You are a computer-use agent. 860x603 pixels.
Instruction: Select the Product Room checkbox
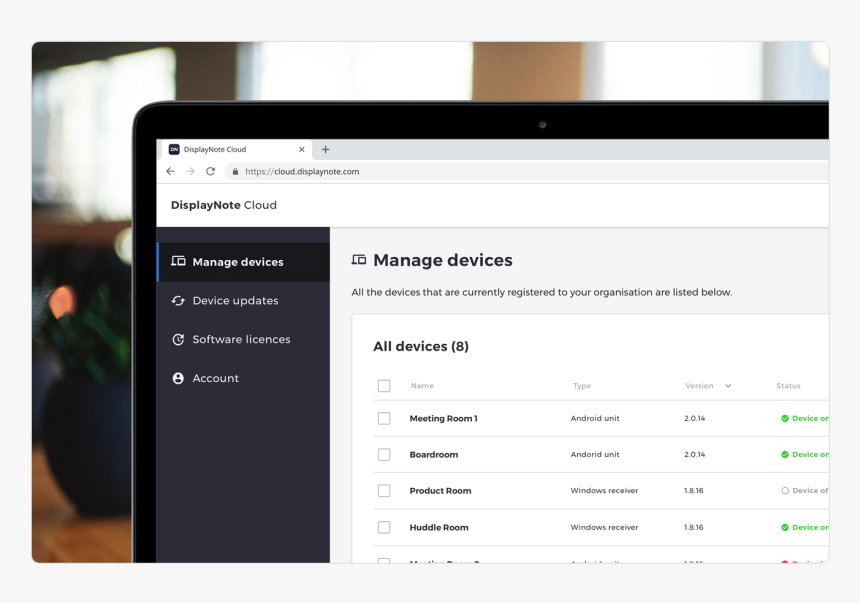384,491
